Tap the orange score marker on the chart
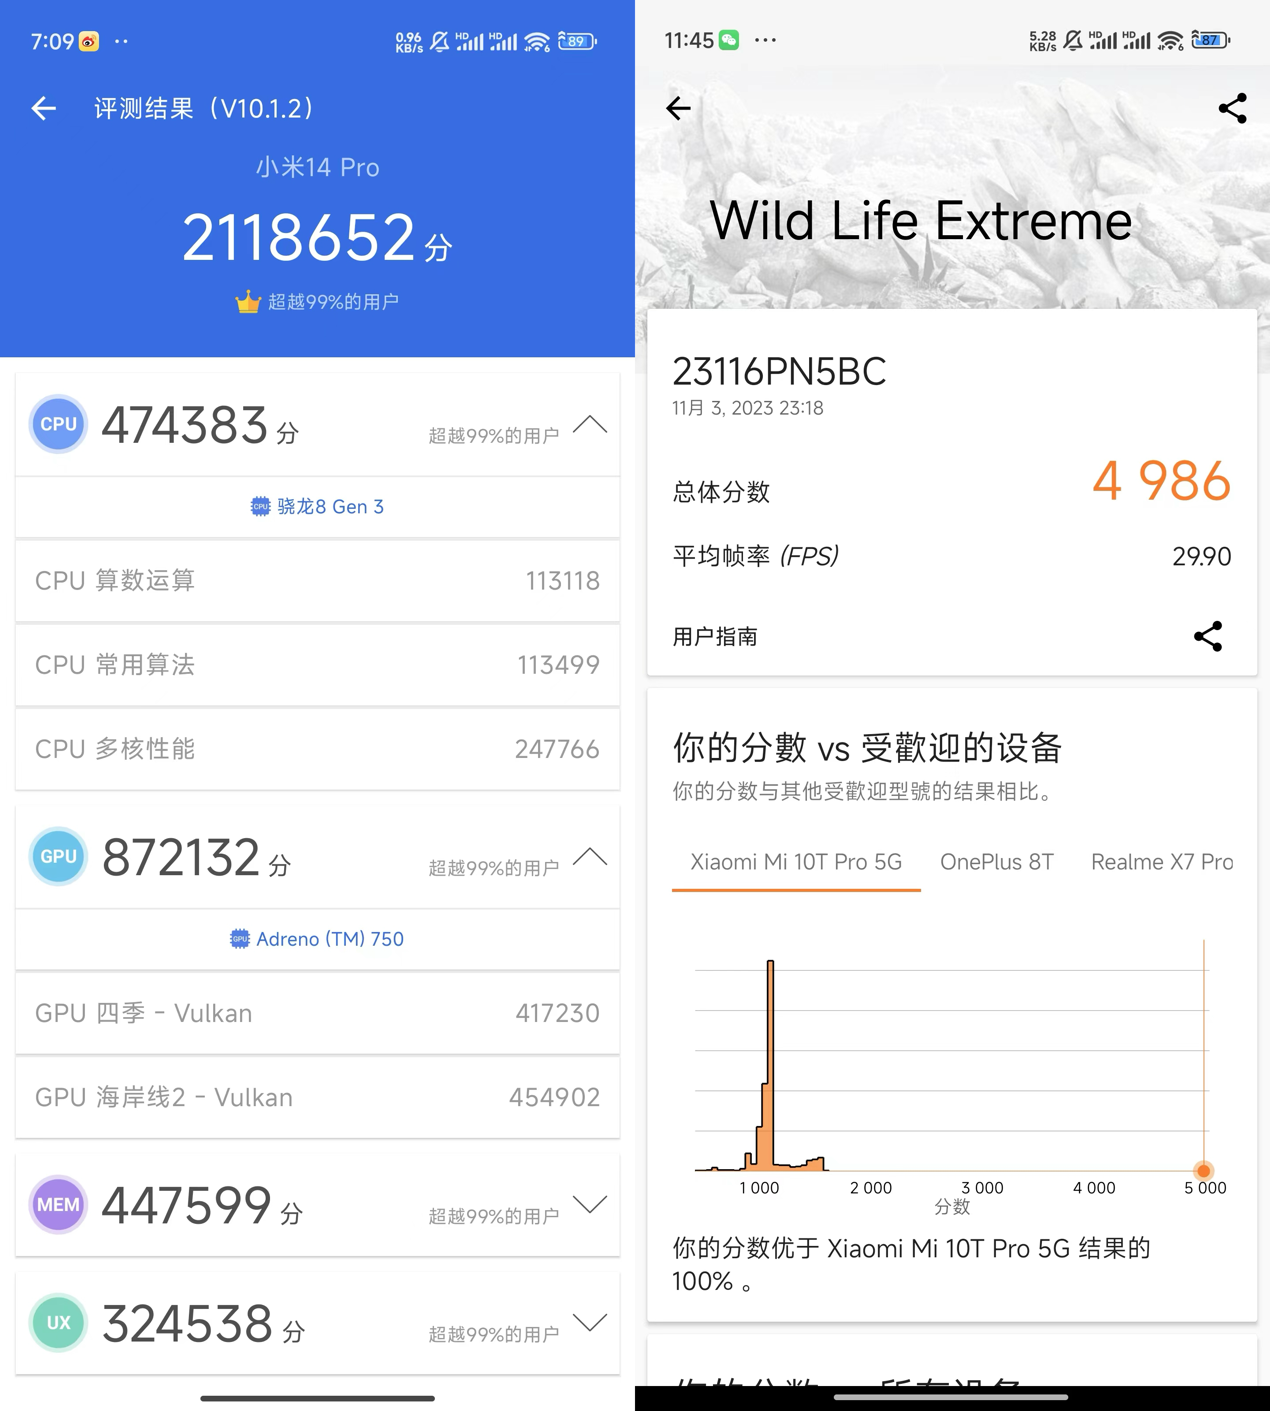Viewport: 1270px width, 1411px height. pos(1204,1170)
